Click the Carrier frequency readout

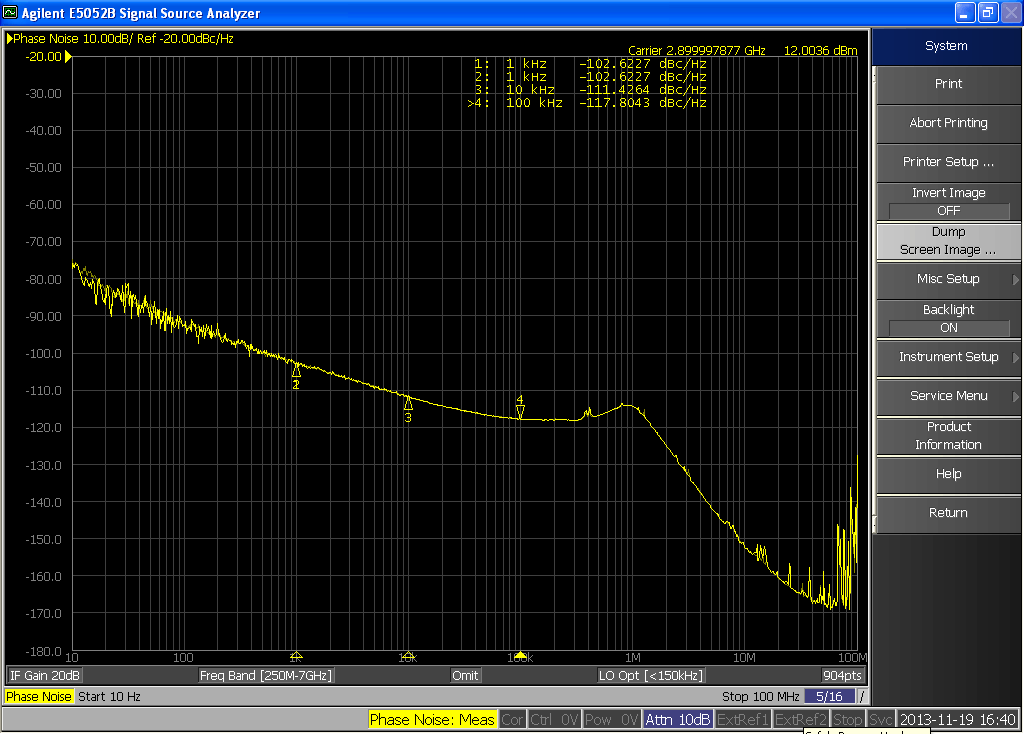697,50
